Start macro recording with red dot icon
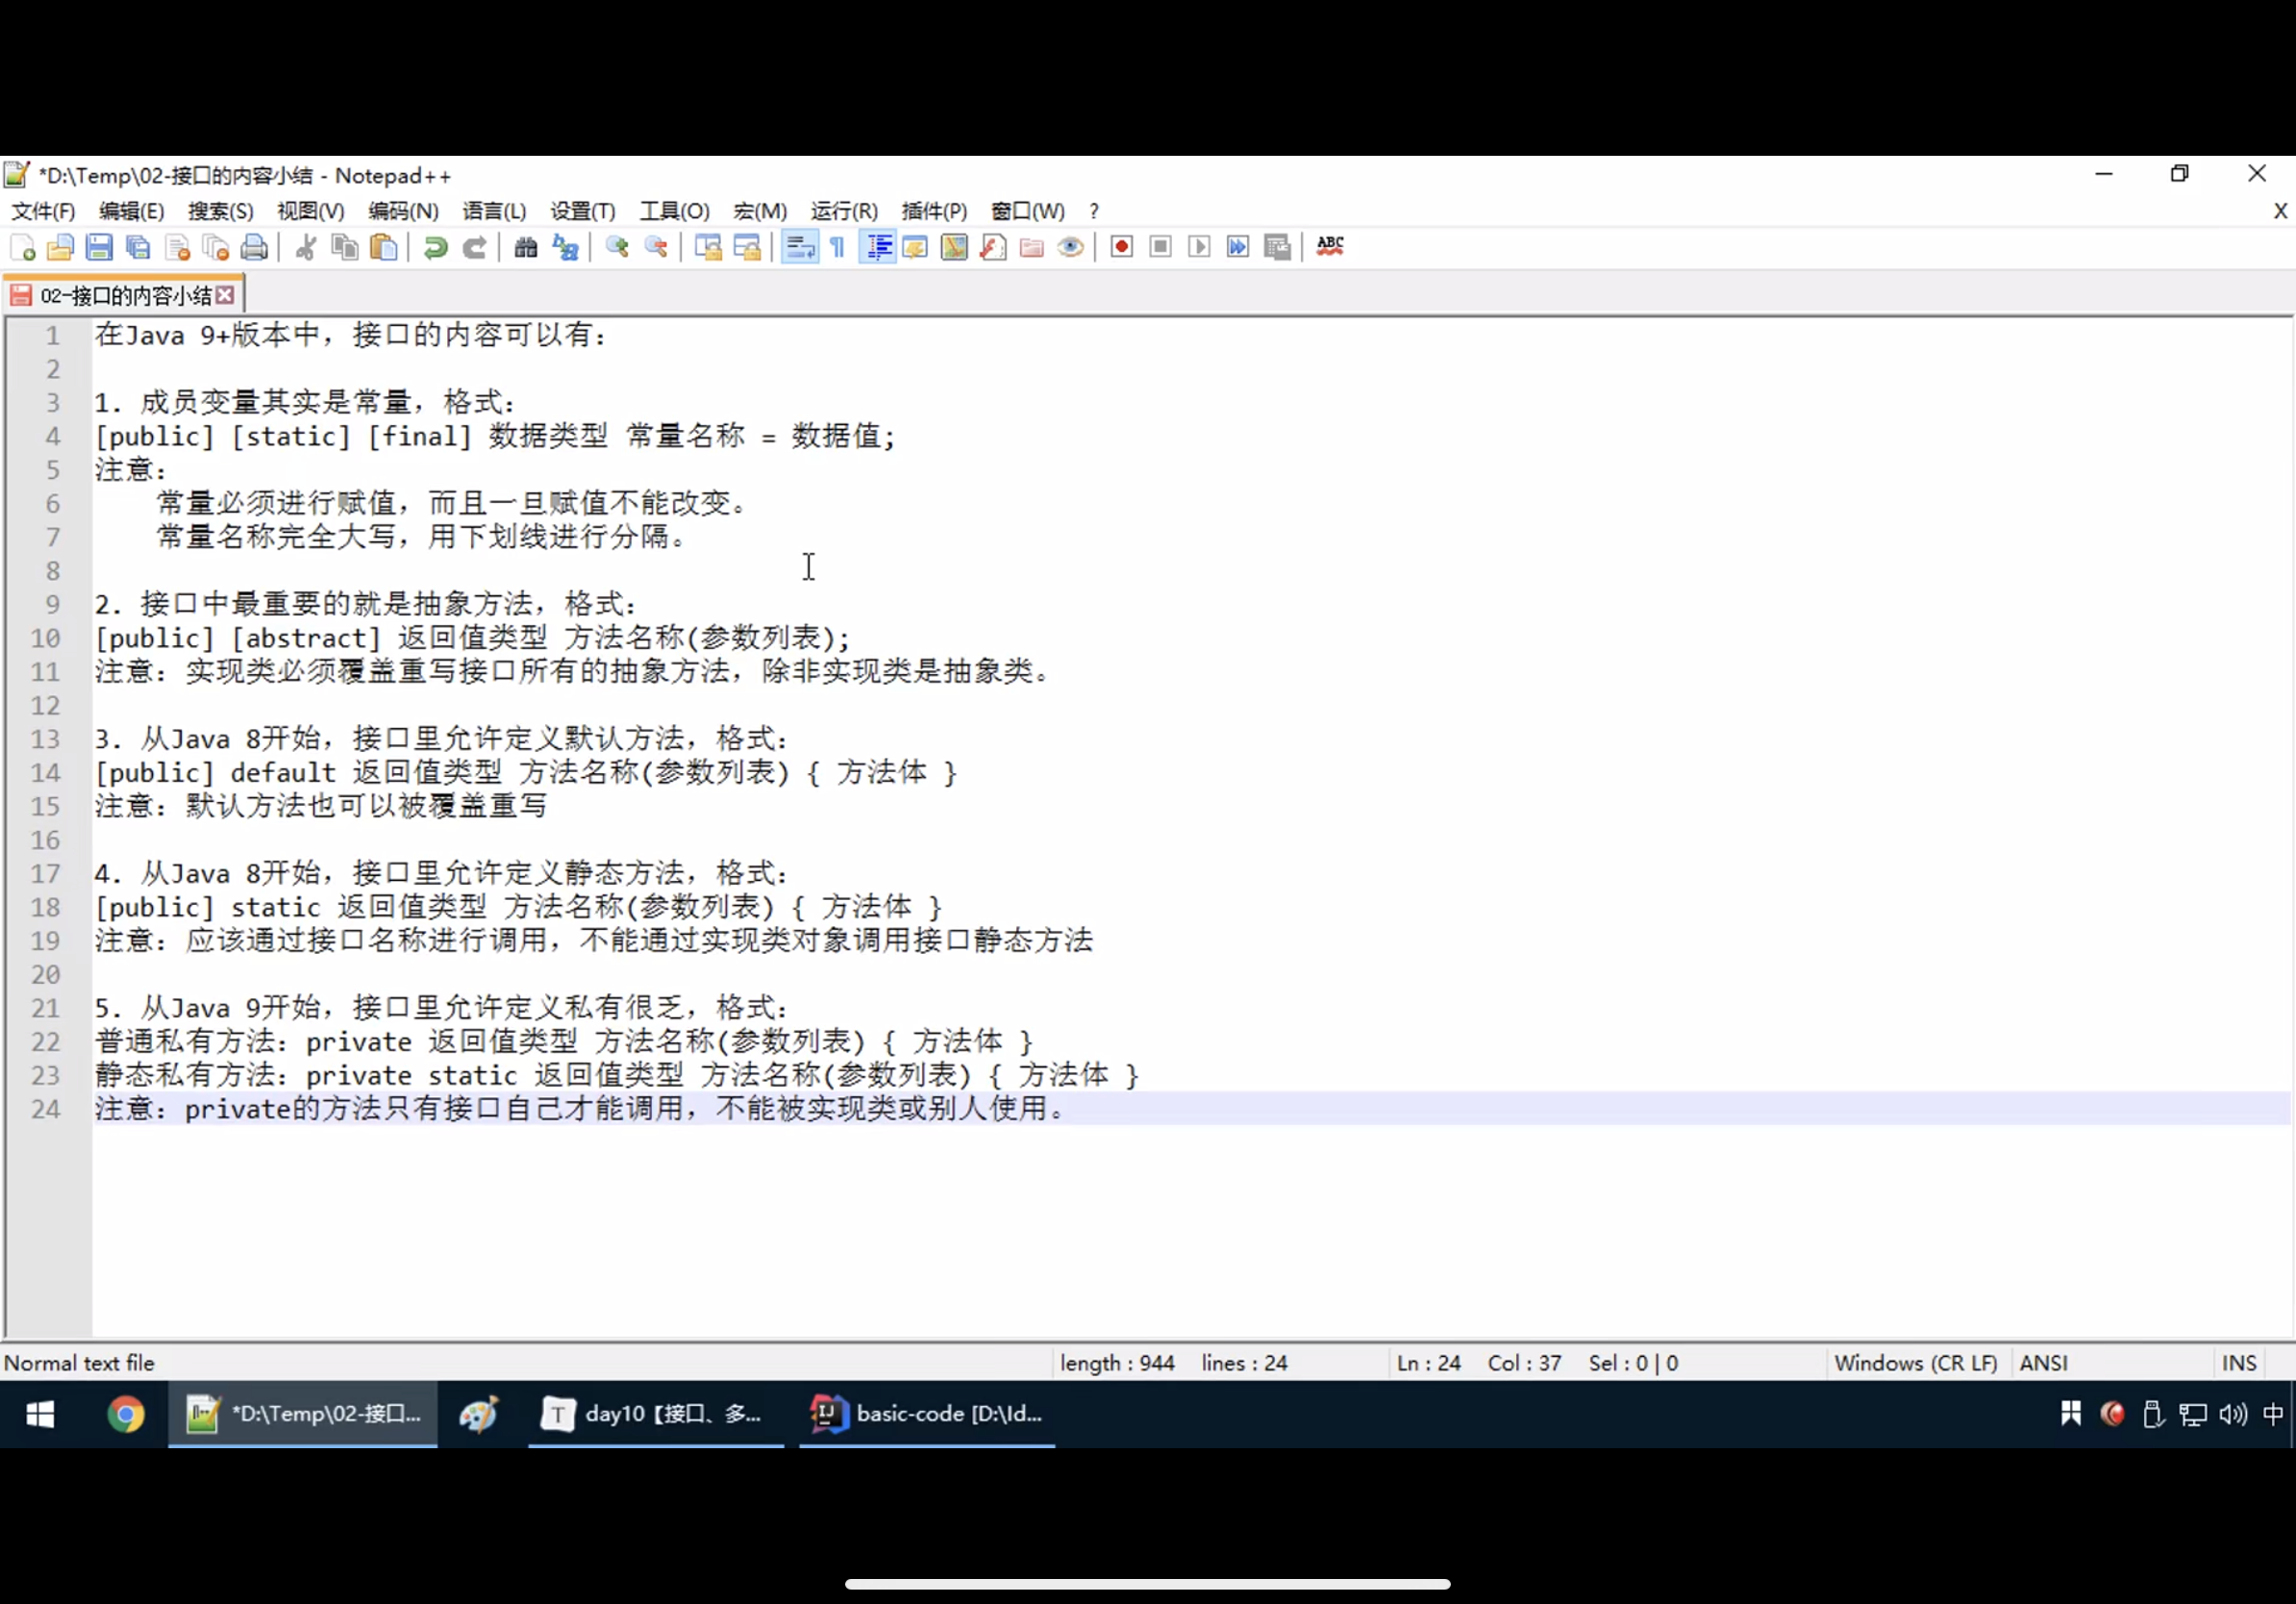The height and width of the screenshot is (1604, 2296). [x=1121, y=247]
